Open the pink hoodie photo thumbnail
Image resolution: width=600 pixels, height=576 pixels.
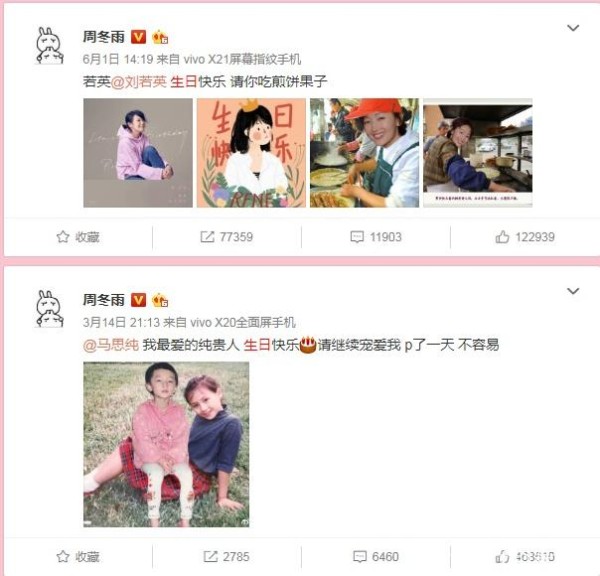coord(138,153)
